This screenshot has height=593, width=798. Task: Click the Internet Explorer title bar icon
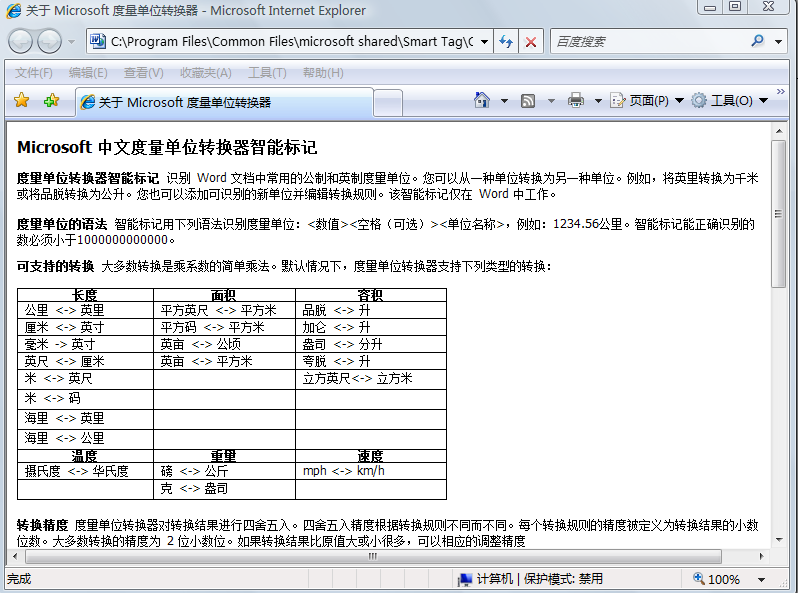(13, 11)
